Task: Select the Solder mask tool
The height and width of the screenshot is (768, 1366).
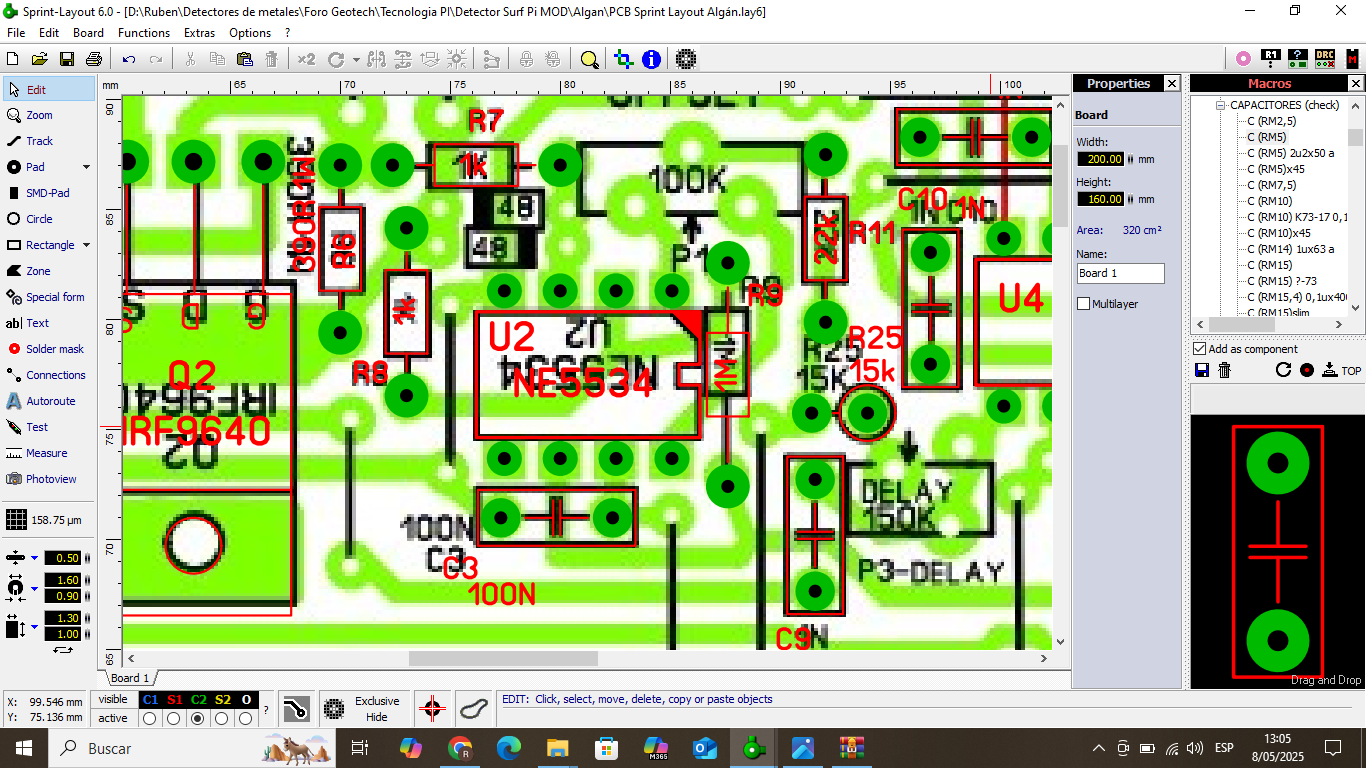Action: click(46, 349)
